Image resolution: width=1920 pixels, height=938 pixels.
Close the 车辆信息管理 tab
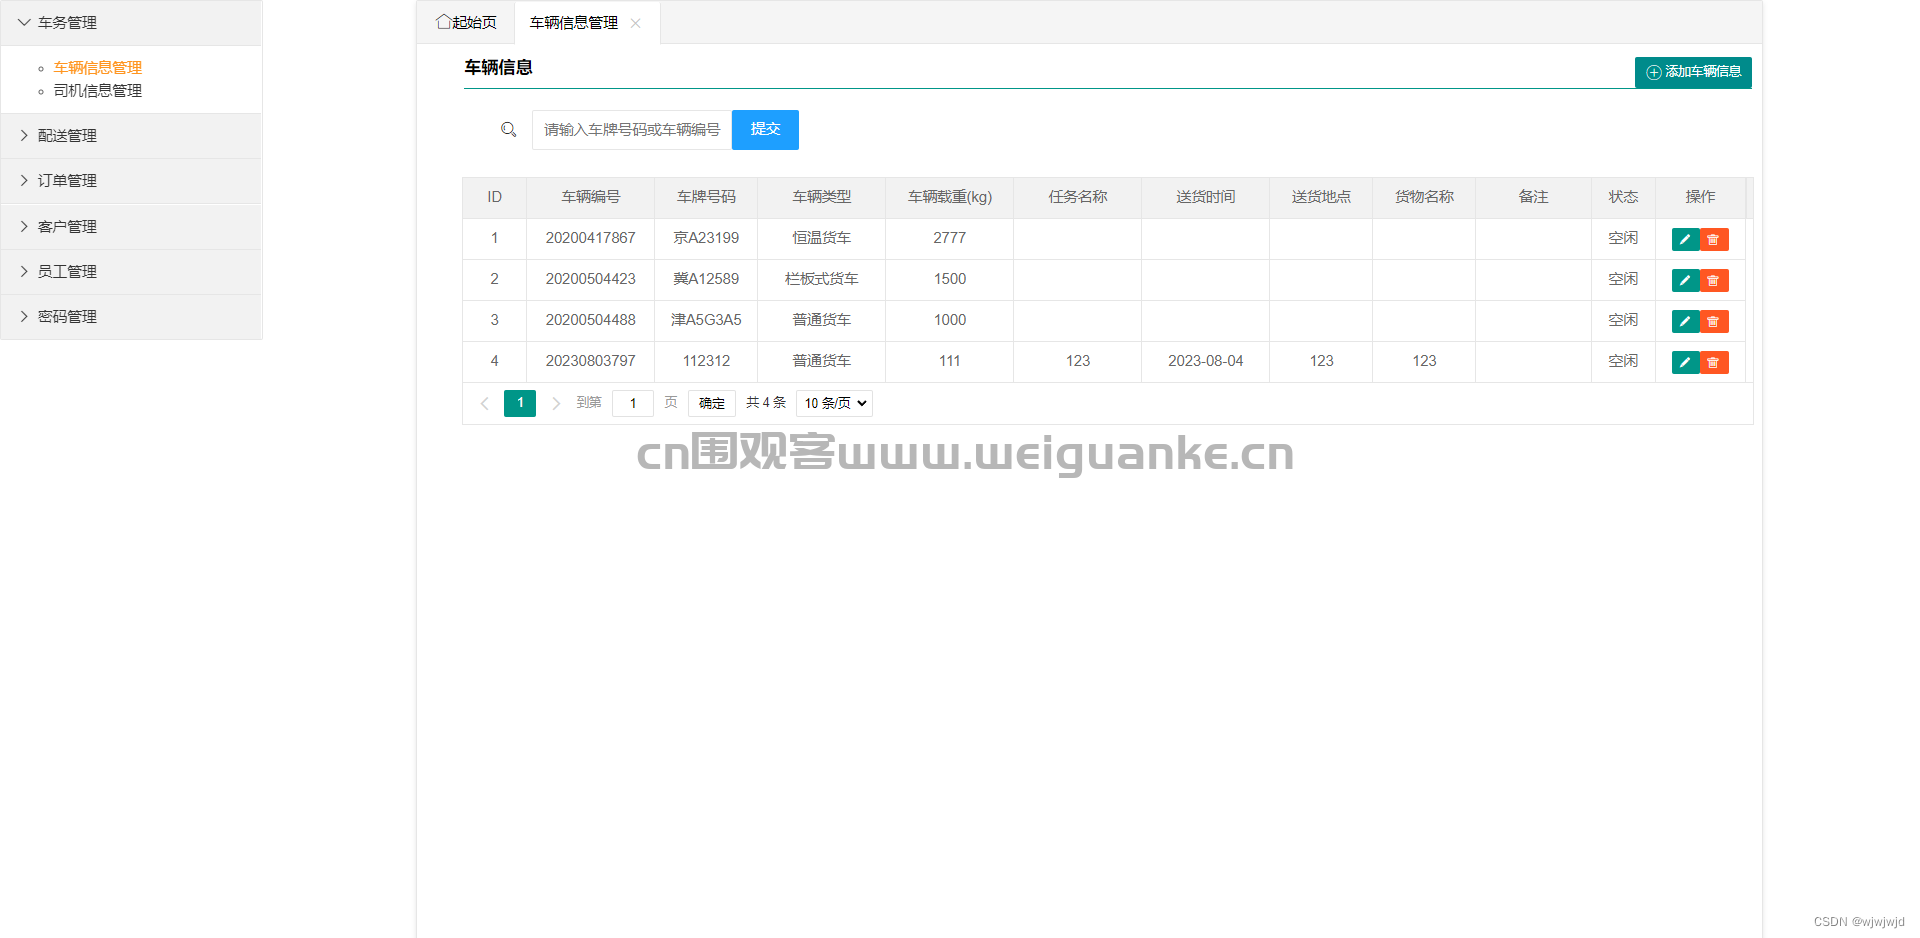point(635,23)
